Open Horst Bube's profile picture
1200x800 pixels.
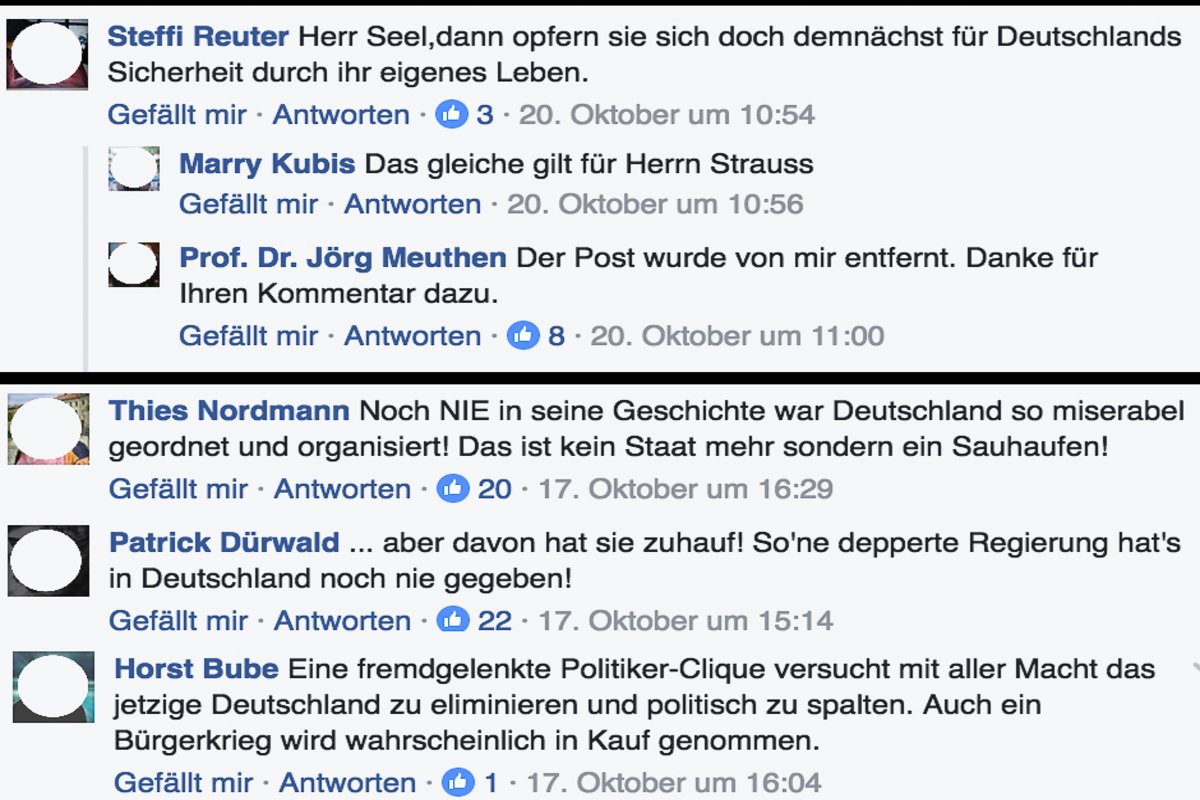54,686
